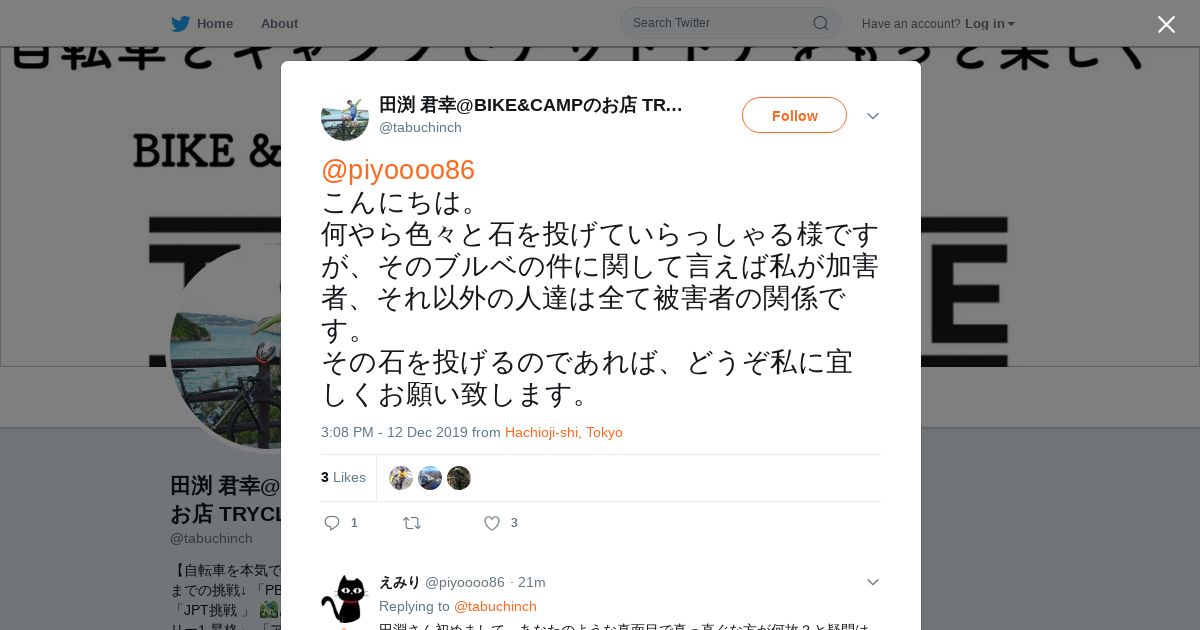Expand the tweet options chevron beside Follow
This screenshot has height=630, width=1200.
873,116
